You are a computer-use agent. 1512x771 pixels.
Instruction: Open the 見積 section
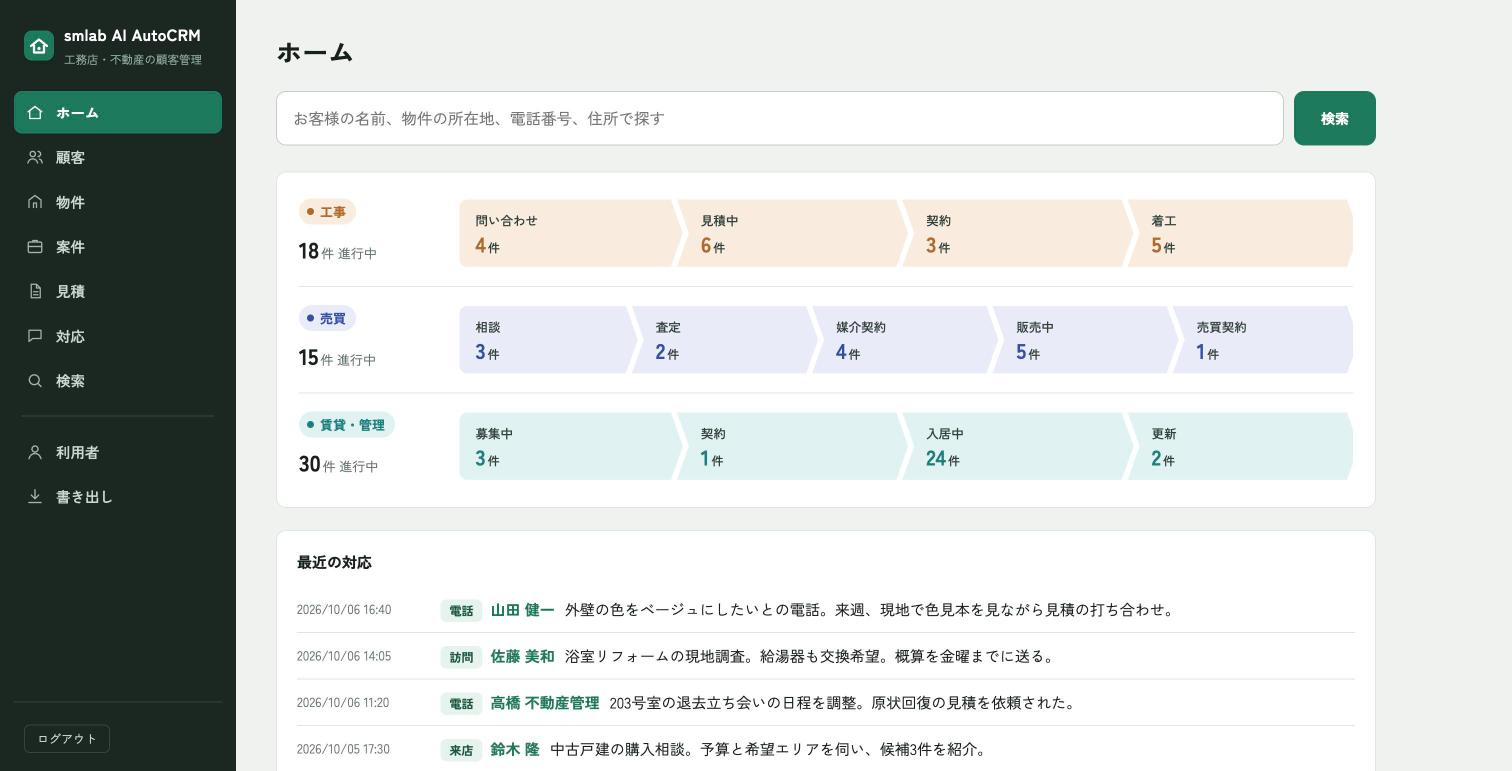click(x=118, y=292)
